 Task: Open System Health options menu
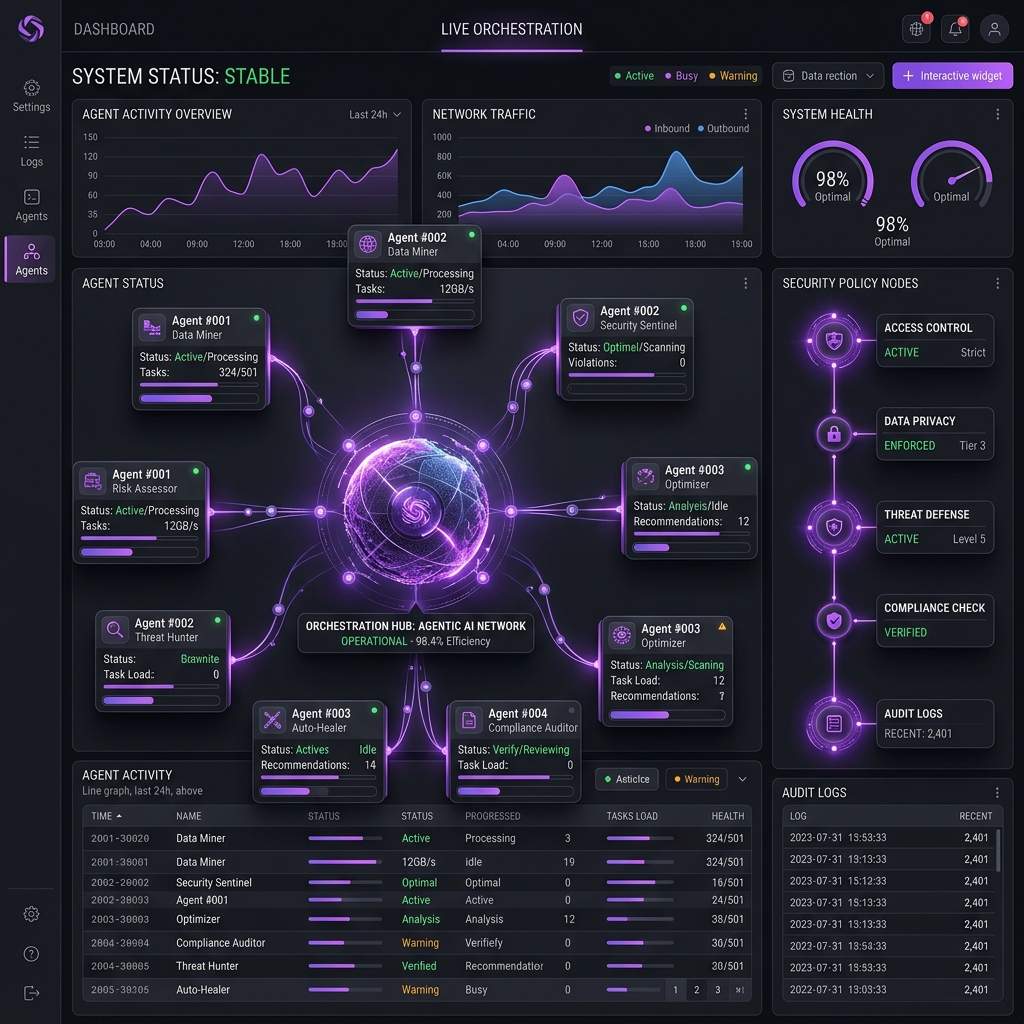997,114
